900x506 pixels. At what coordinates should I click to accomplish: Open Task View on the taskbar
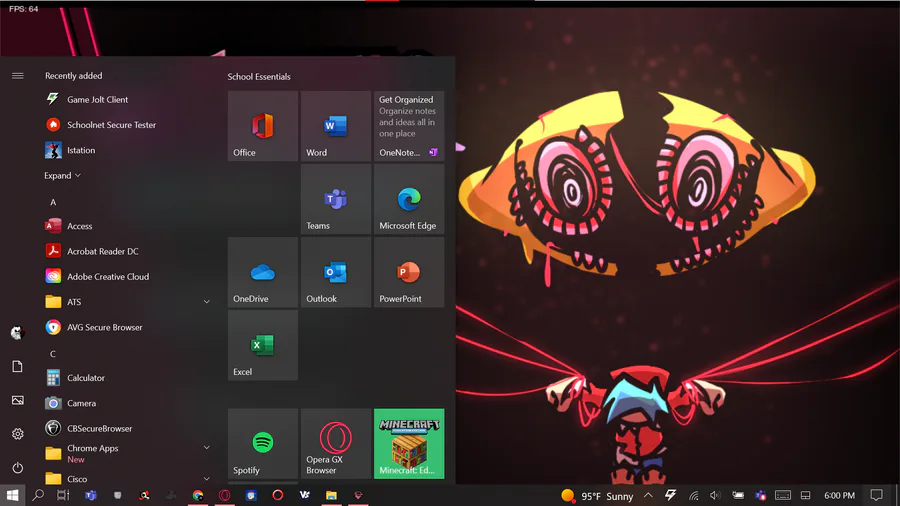pyautogui.click(x=63, y=495)
